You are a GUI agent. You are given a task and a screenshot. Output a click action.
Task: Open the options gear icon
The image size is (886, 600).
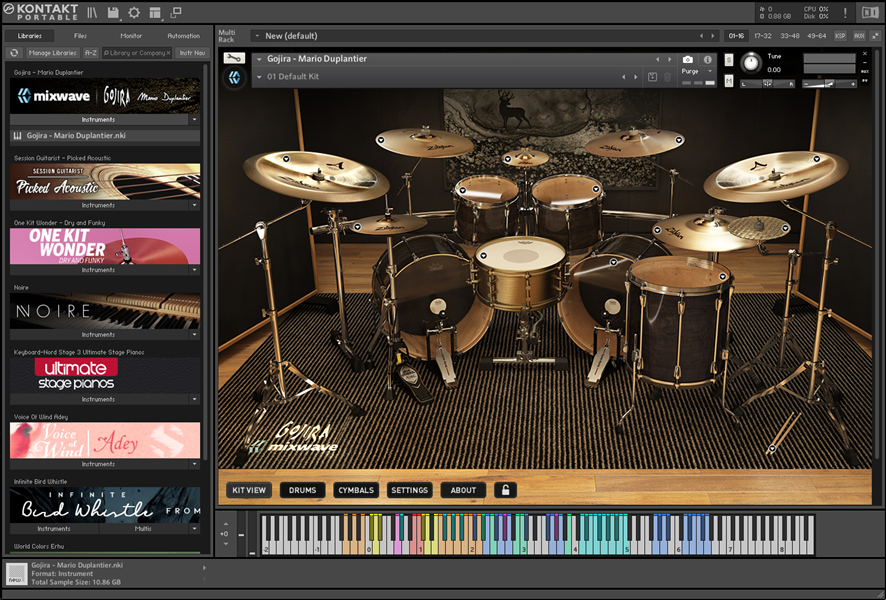[x=134, y=13]
